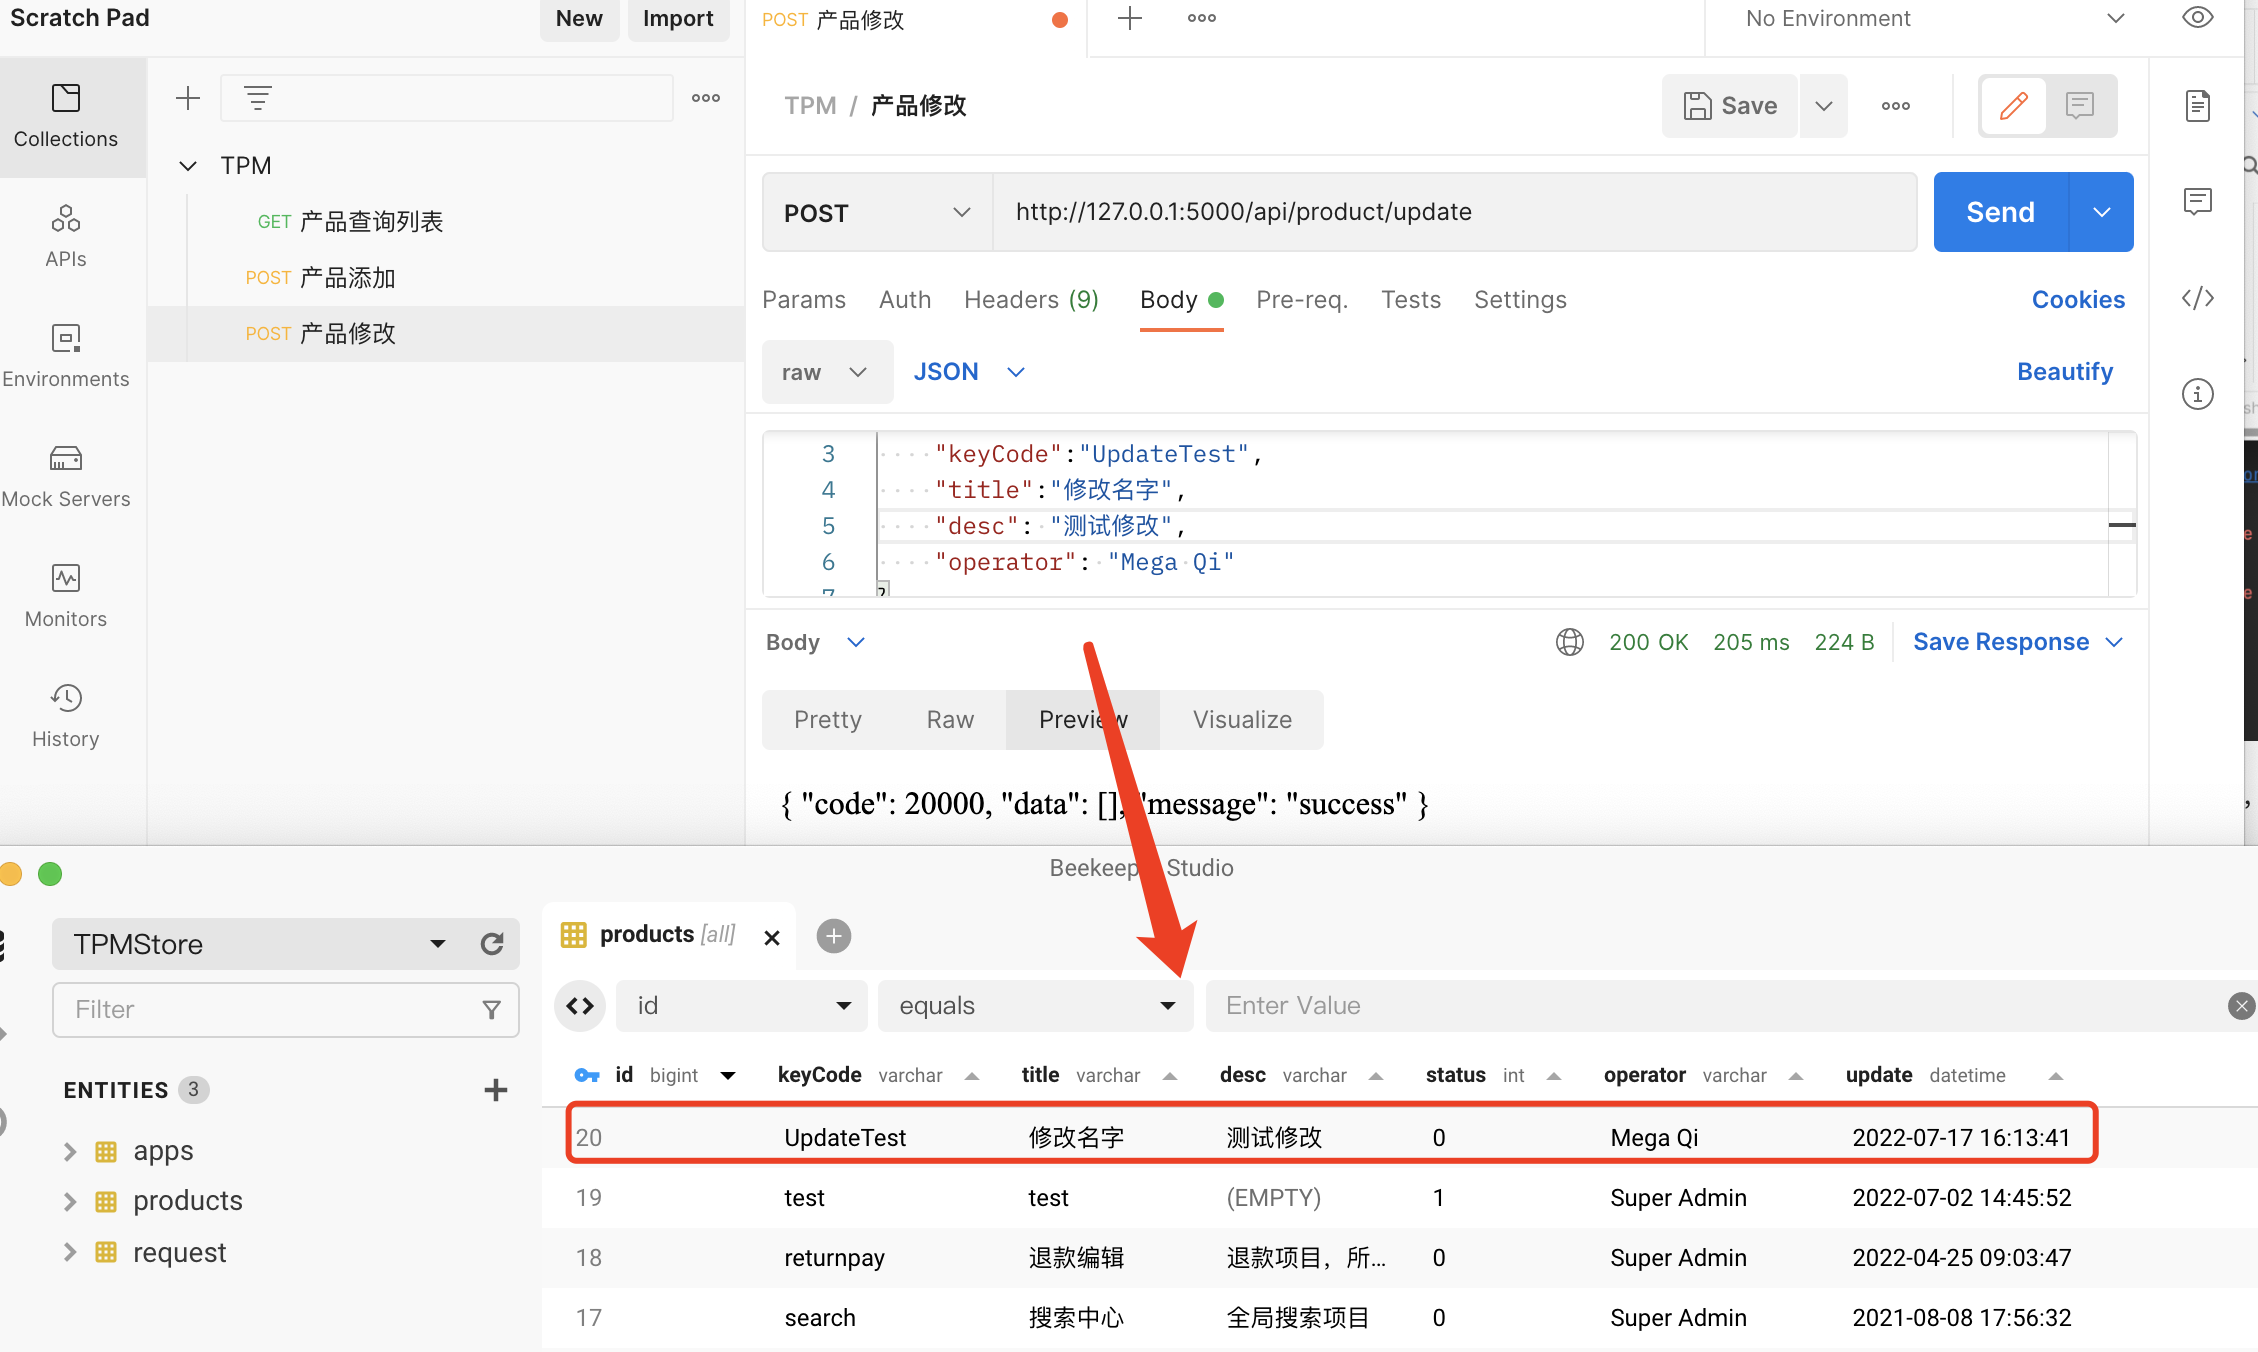Click the environment quick look eye icon
This screenshot has height=1352, width=2258.
tap(2197, 18)
